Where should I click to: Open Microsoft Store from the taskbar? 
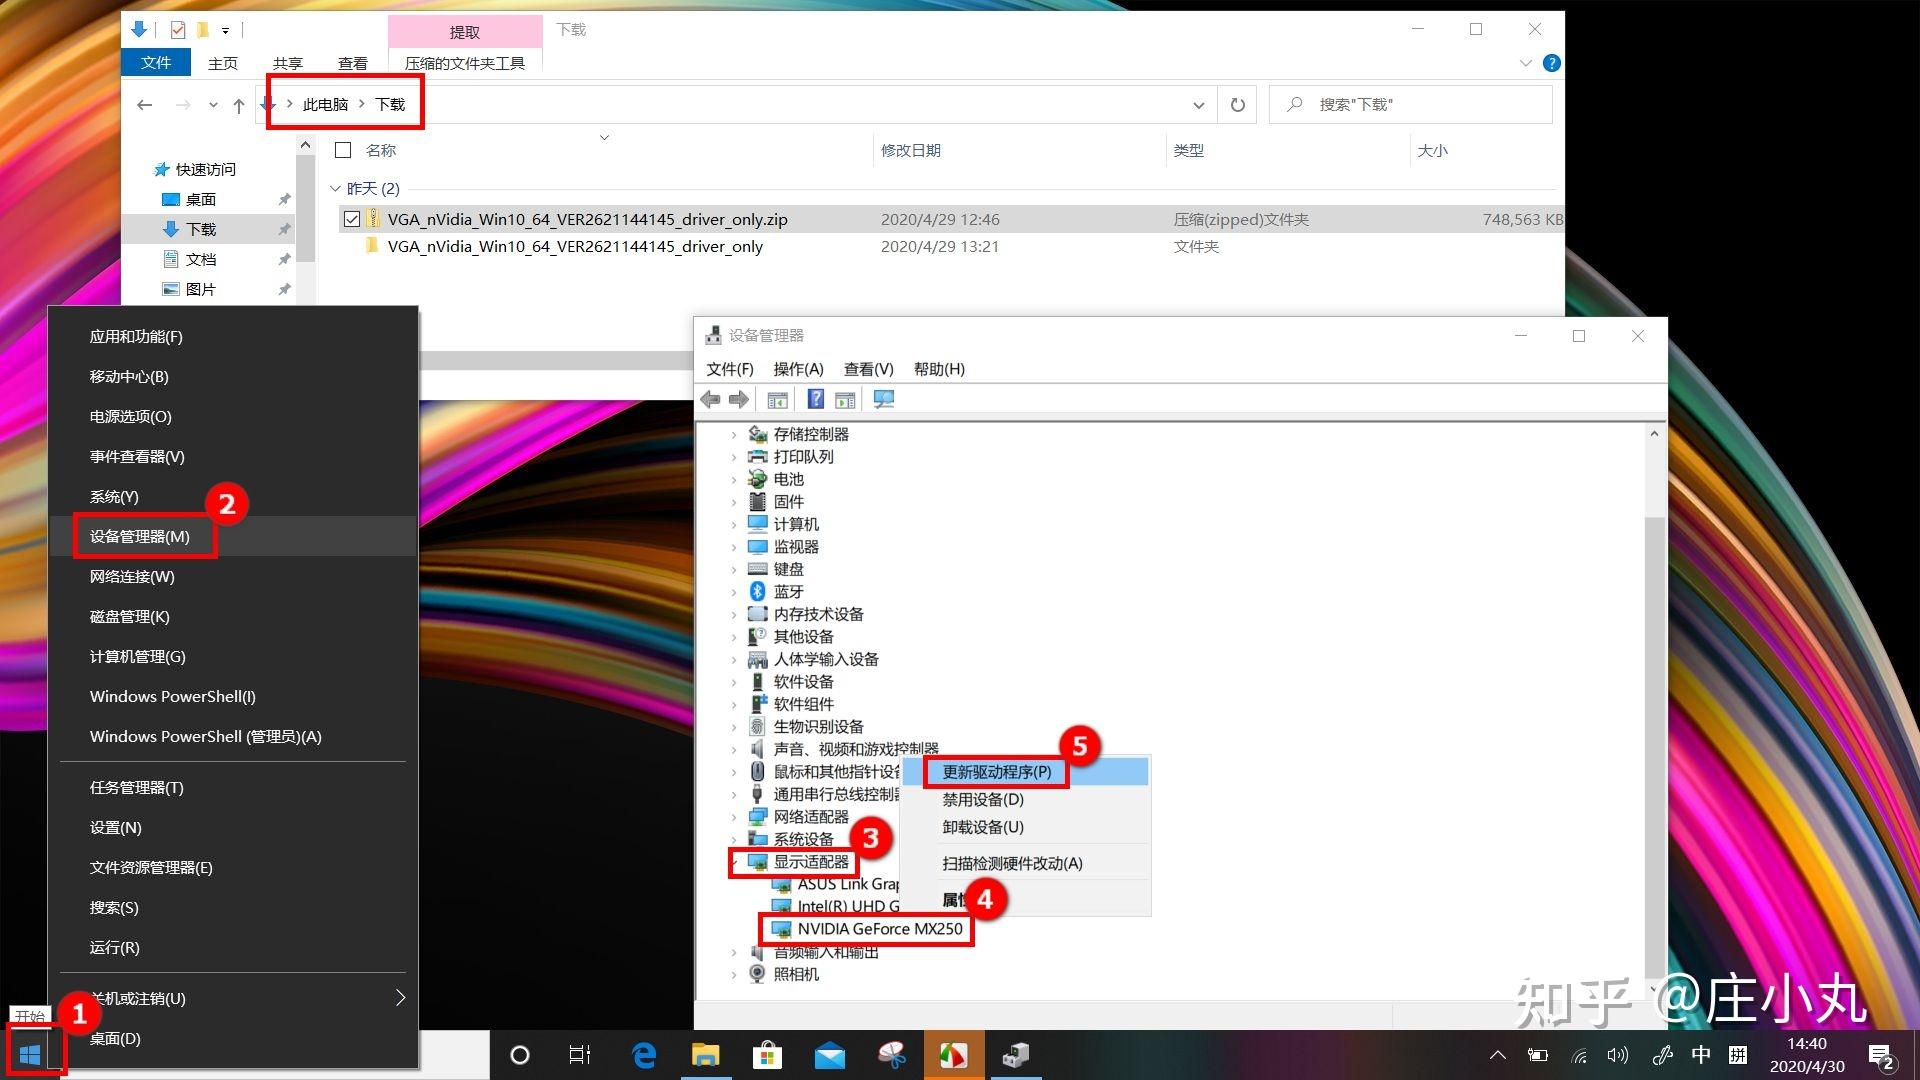(x=767, y=1054)
